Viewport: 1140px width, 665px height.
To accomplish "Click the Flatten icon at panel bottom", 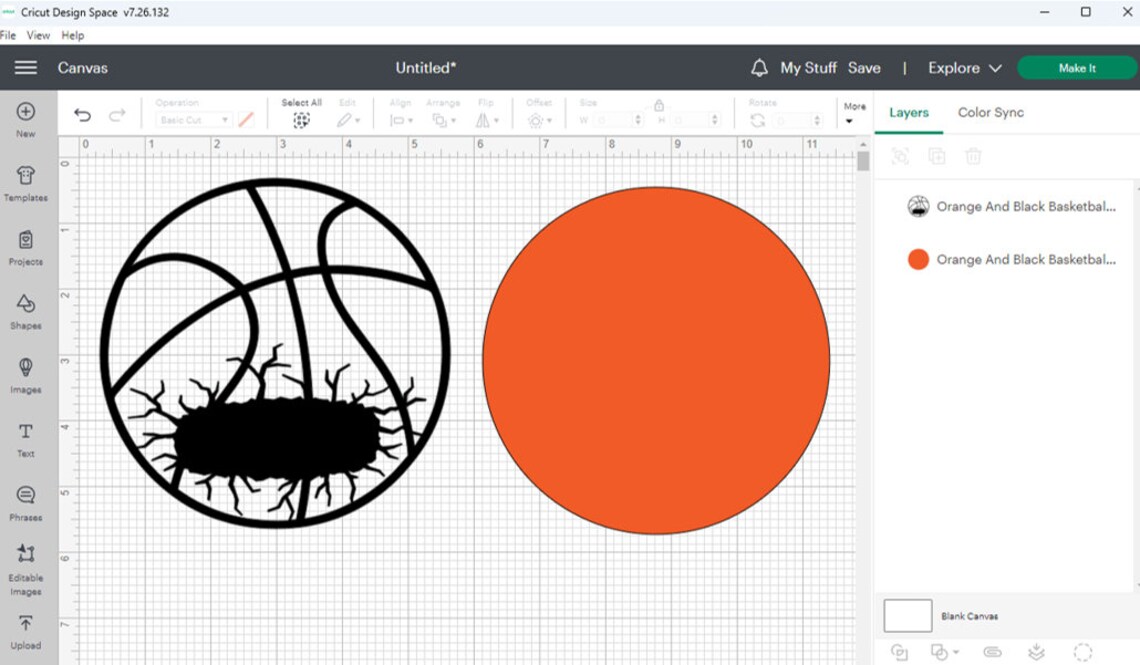I will (1037, 652).
